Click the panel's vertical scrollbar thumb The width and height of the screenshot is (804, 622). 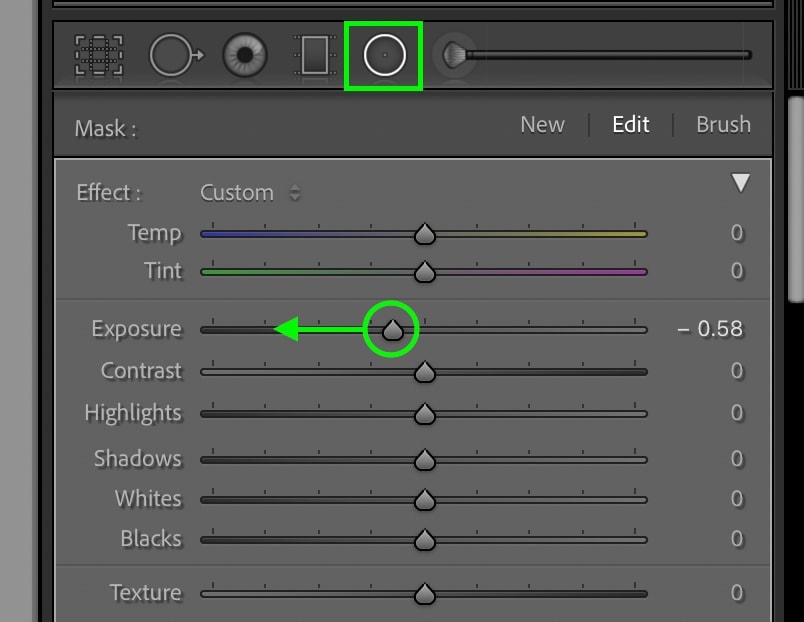796,200
